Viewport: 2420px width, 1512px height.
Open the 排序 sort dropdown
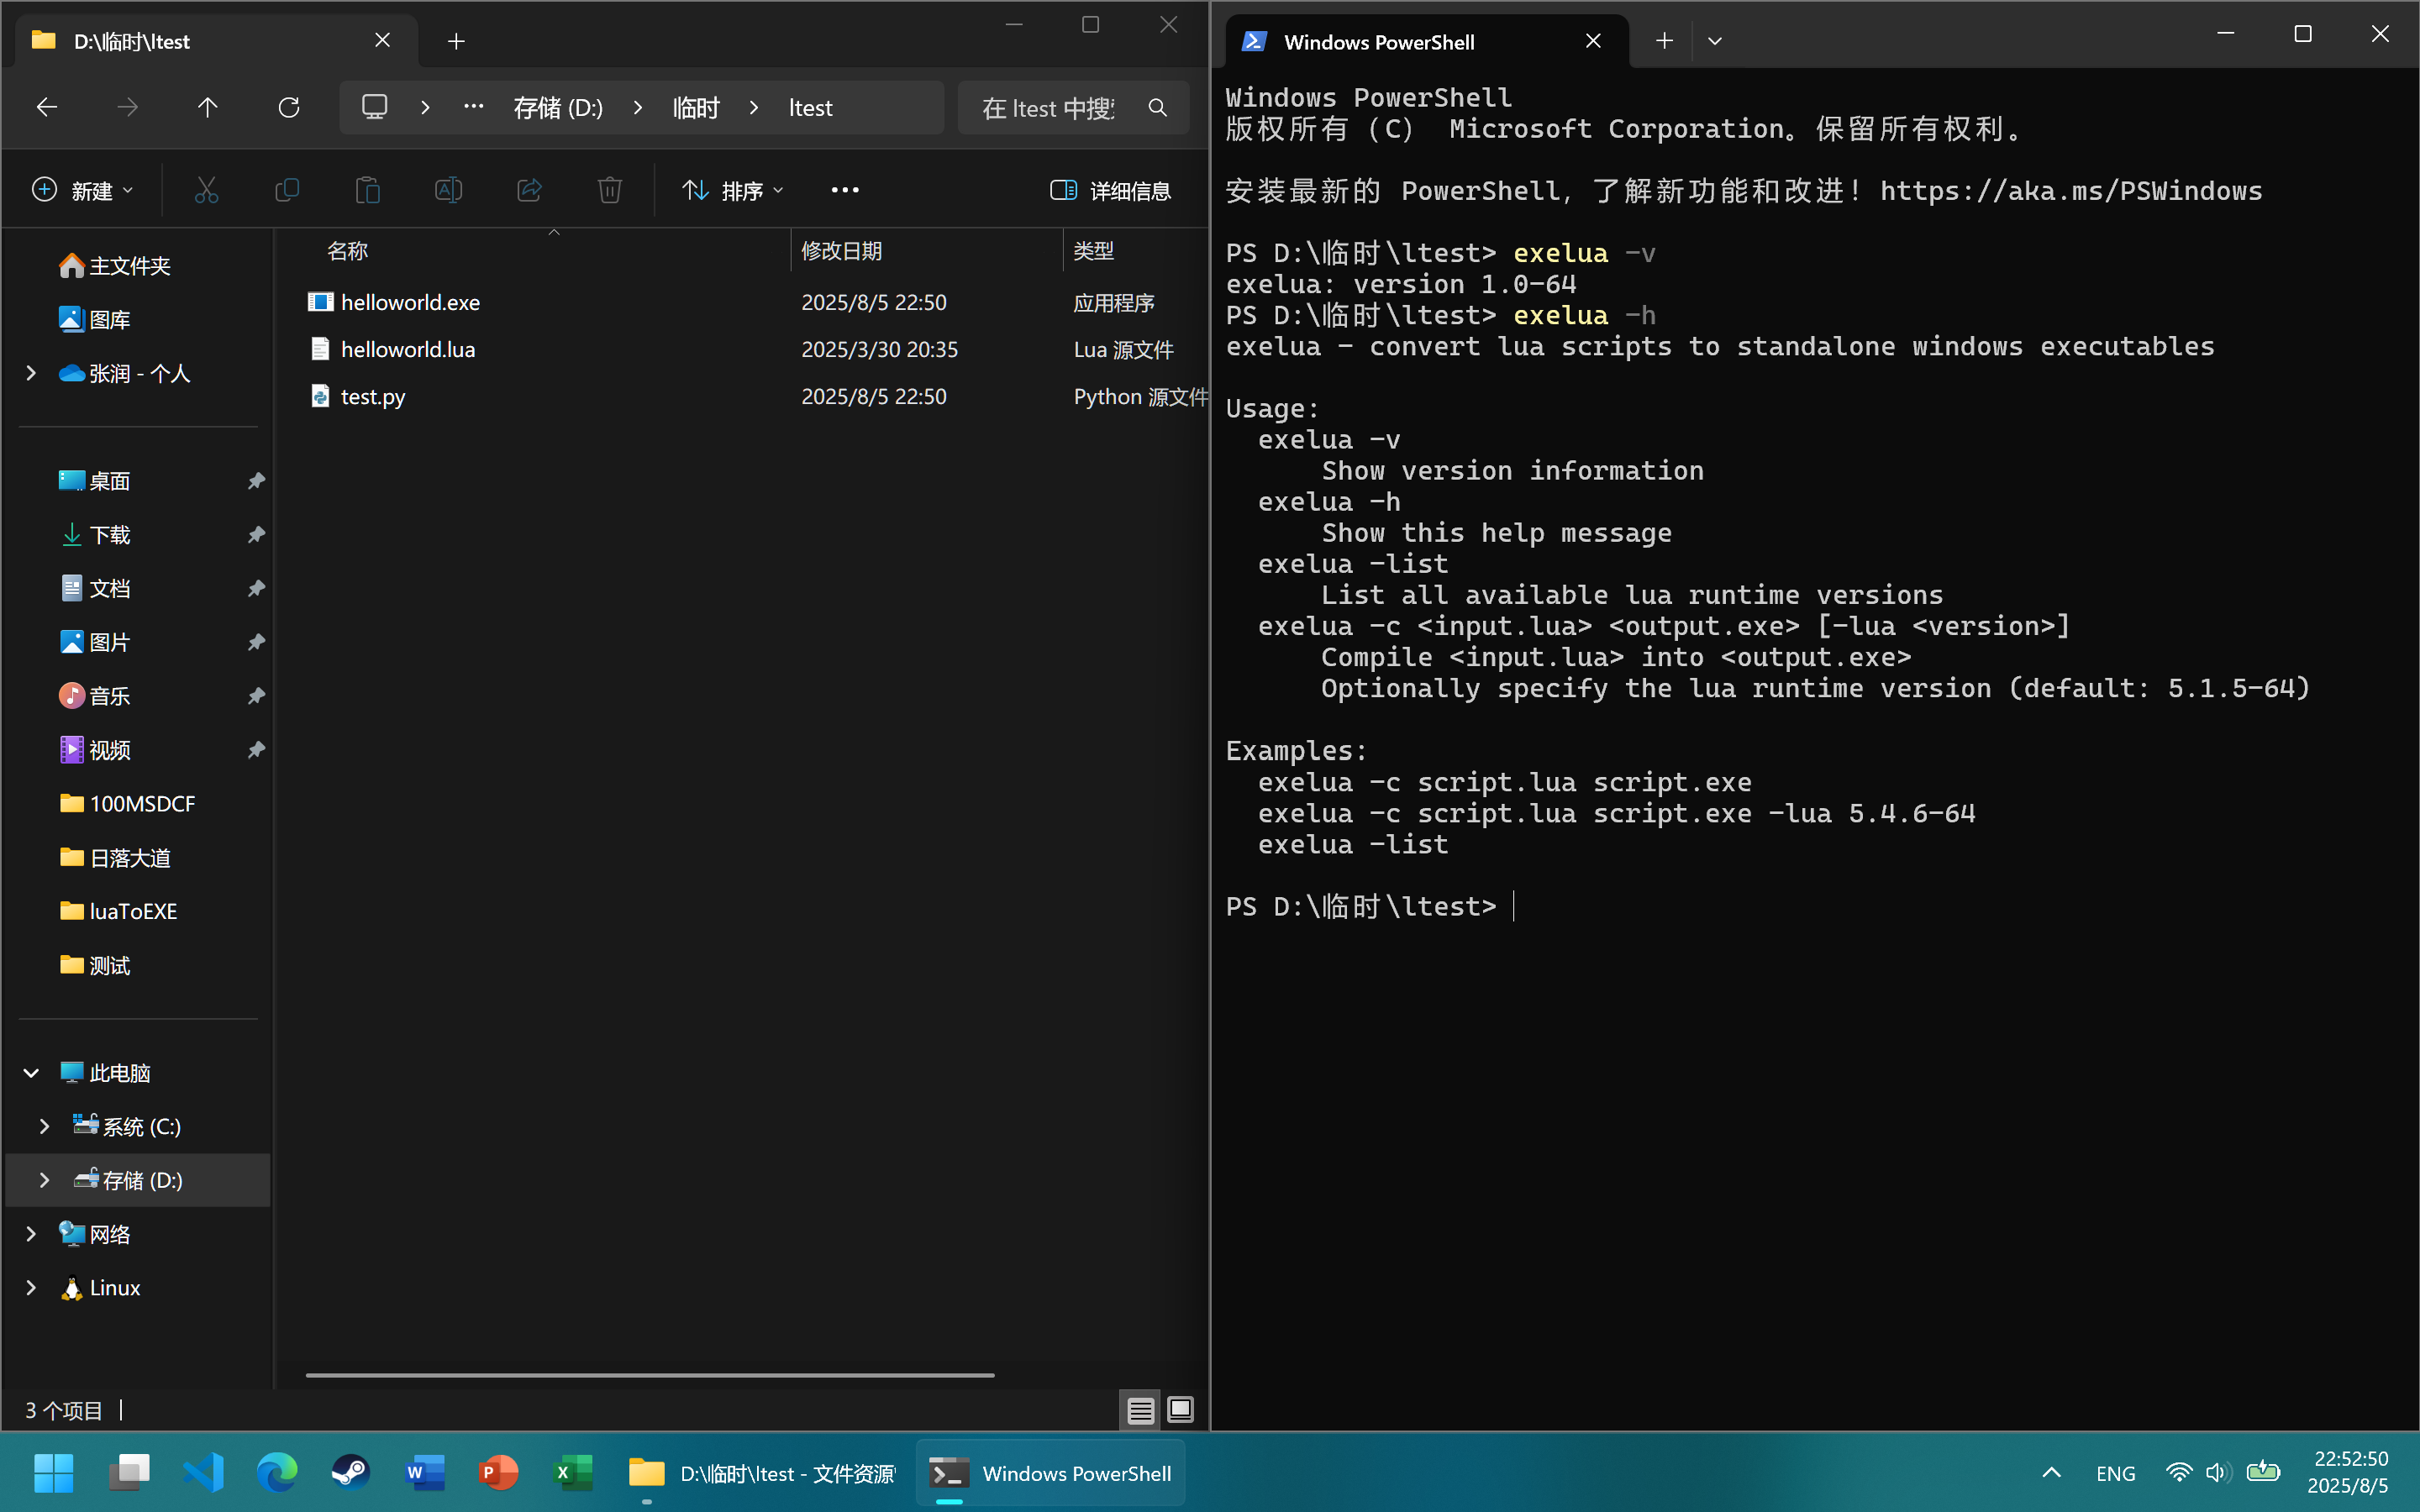pos(733,190)
